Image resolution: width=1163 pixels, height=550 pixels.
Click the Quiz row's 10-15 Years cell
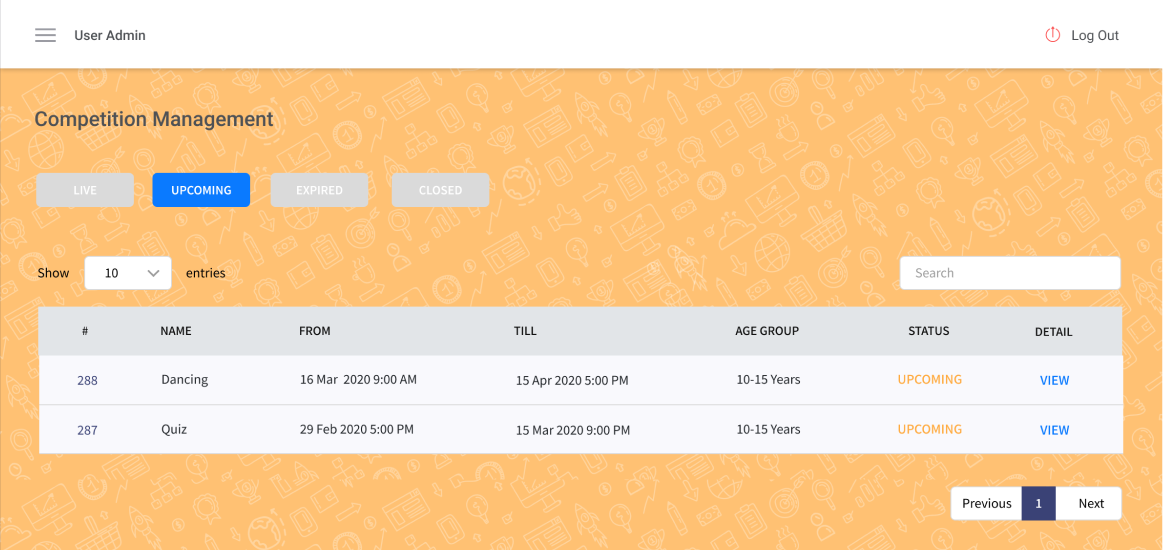pos(768,429)
